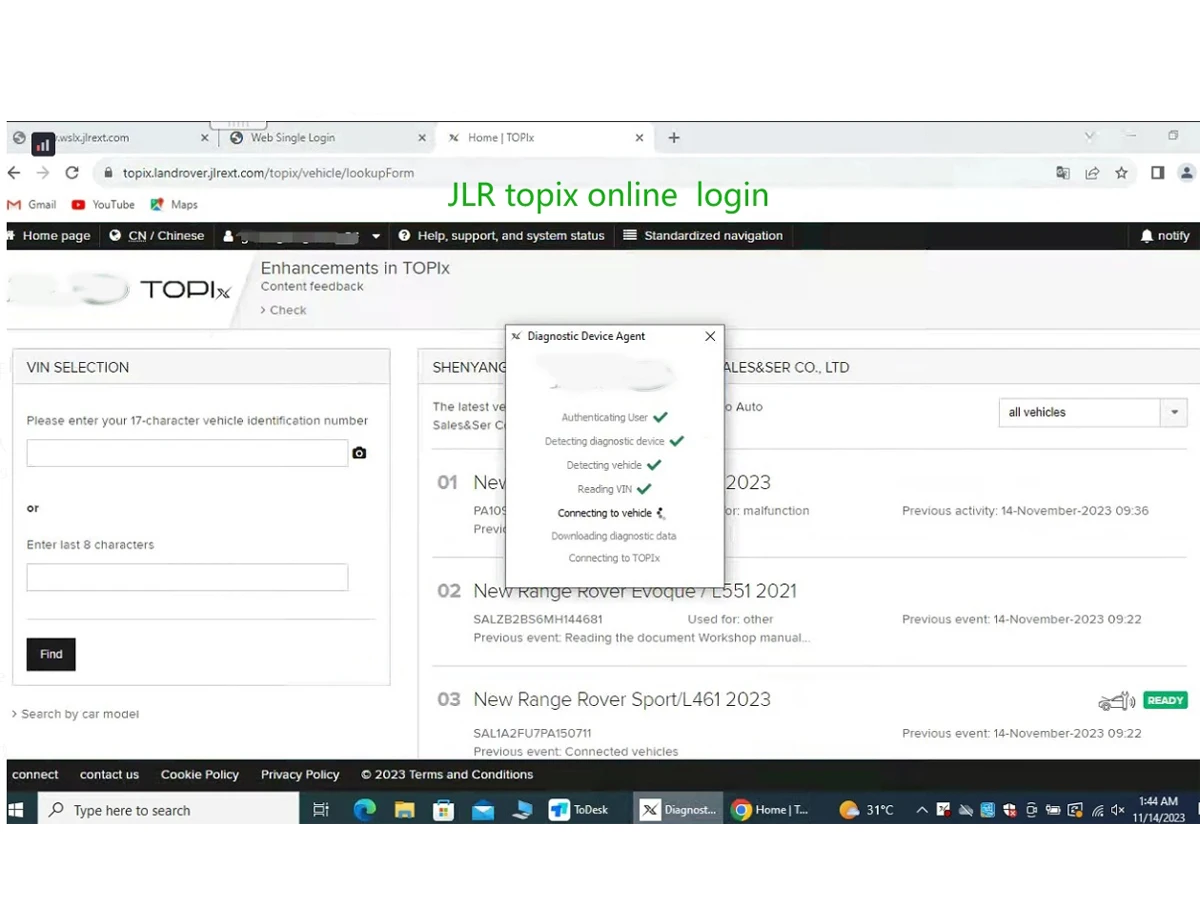The image size is (1200, 900).
Task: Click the Find button
Action: (x=51, y=654)
